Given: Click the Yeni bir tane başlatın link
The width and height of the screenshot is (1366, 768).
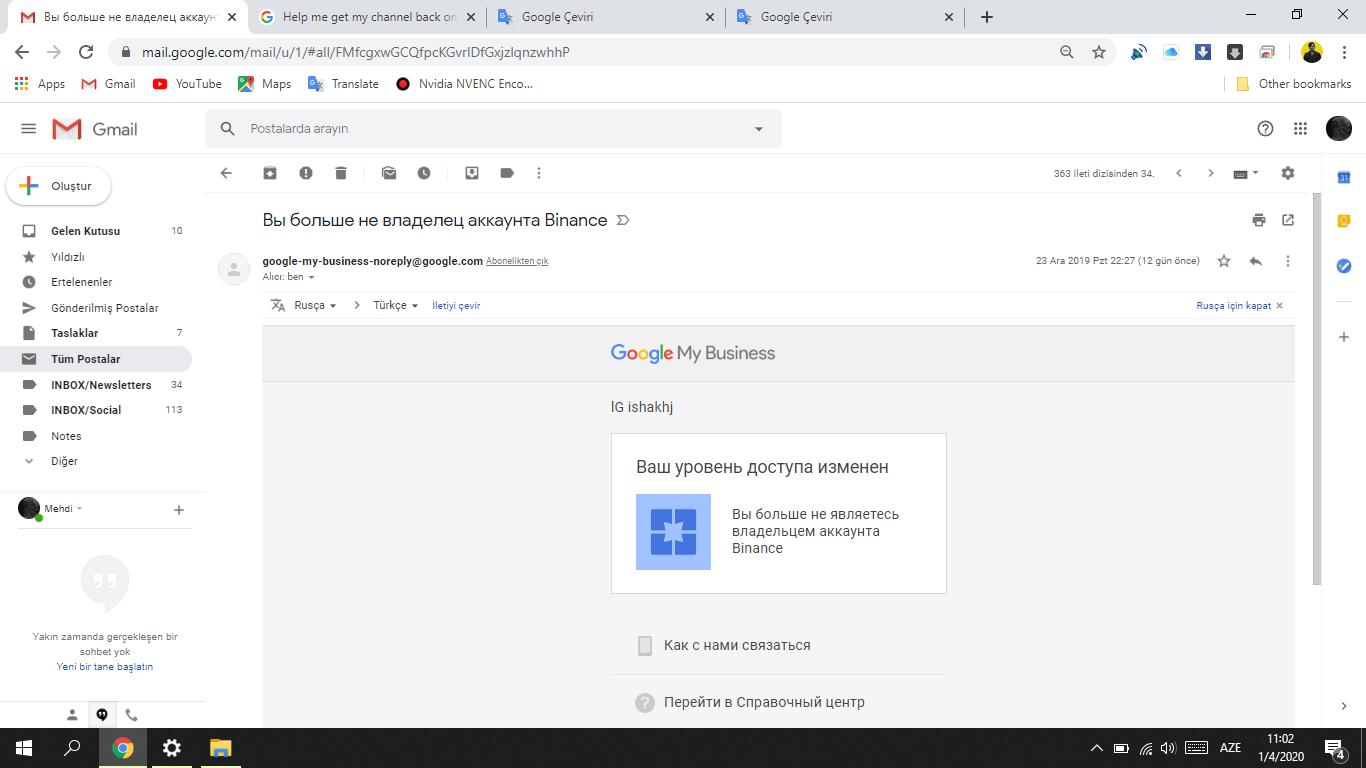Looking at the screenshot, I should tap(105, 666).
